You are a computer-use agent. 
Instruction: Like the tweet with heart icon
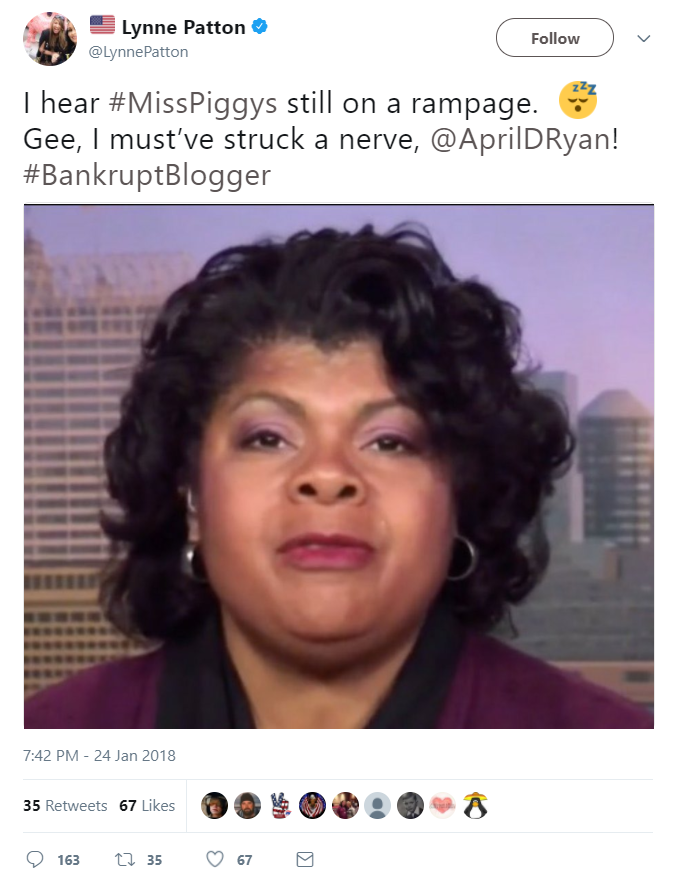point(215,859)
